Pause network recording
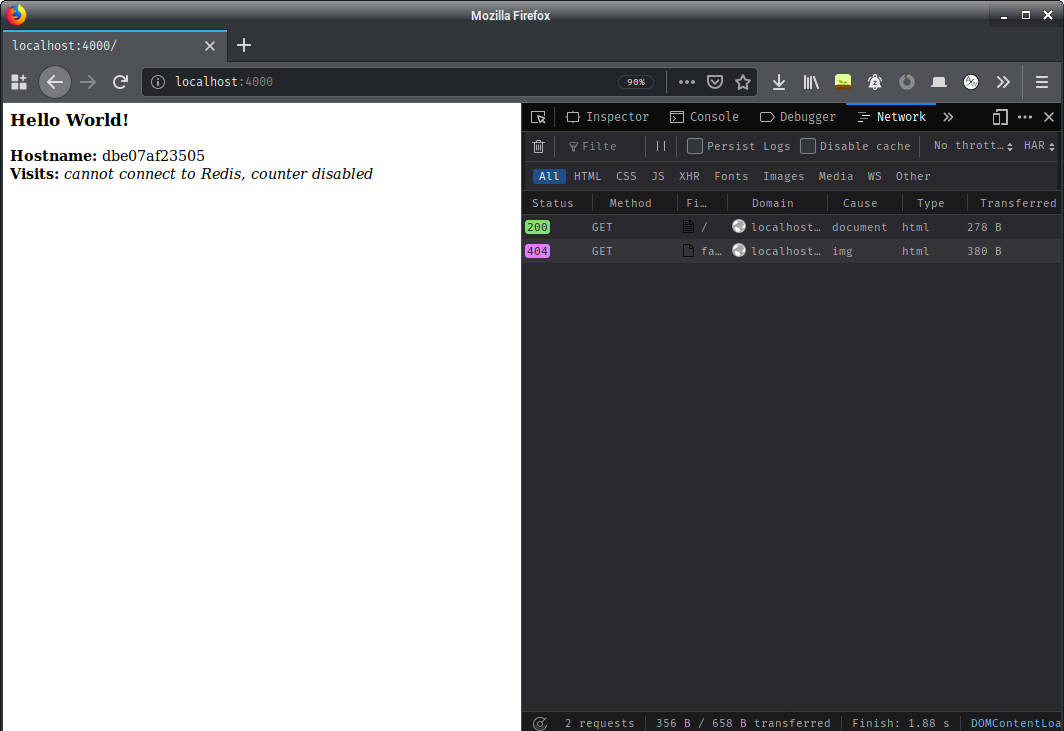 660,147
